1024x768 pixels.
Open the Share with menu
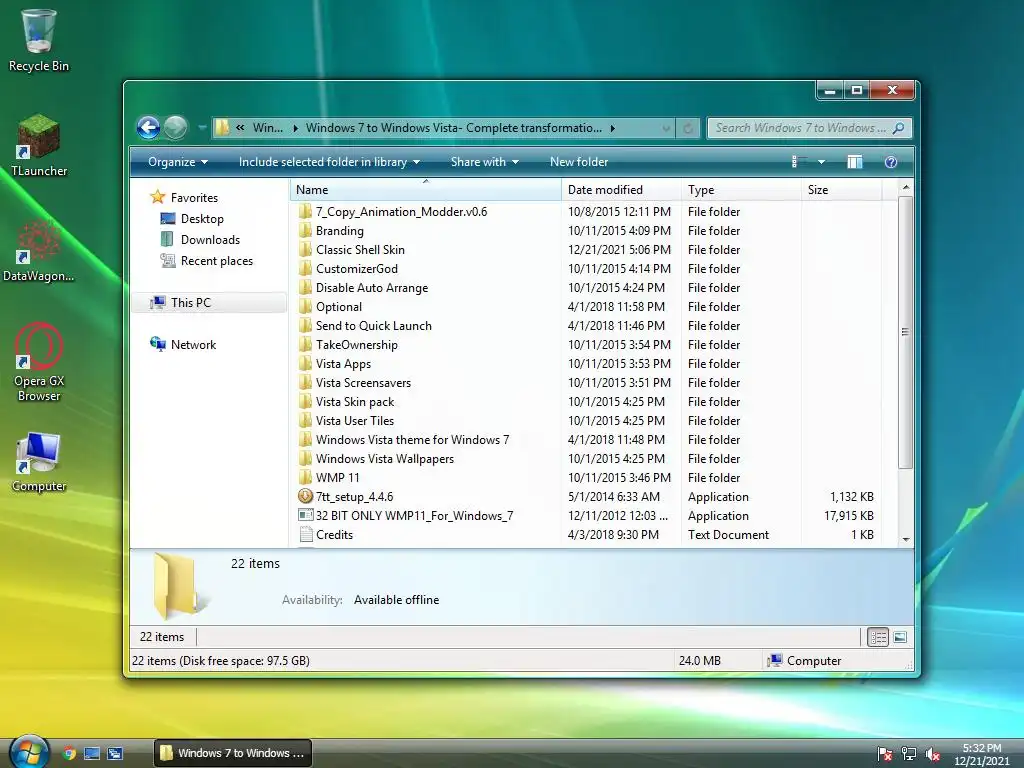tap(485, 162)
